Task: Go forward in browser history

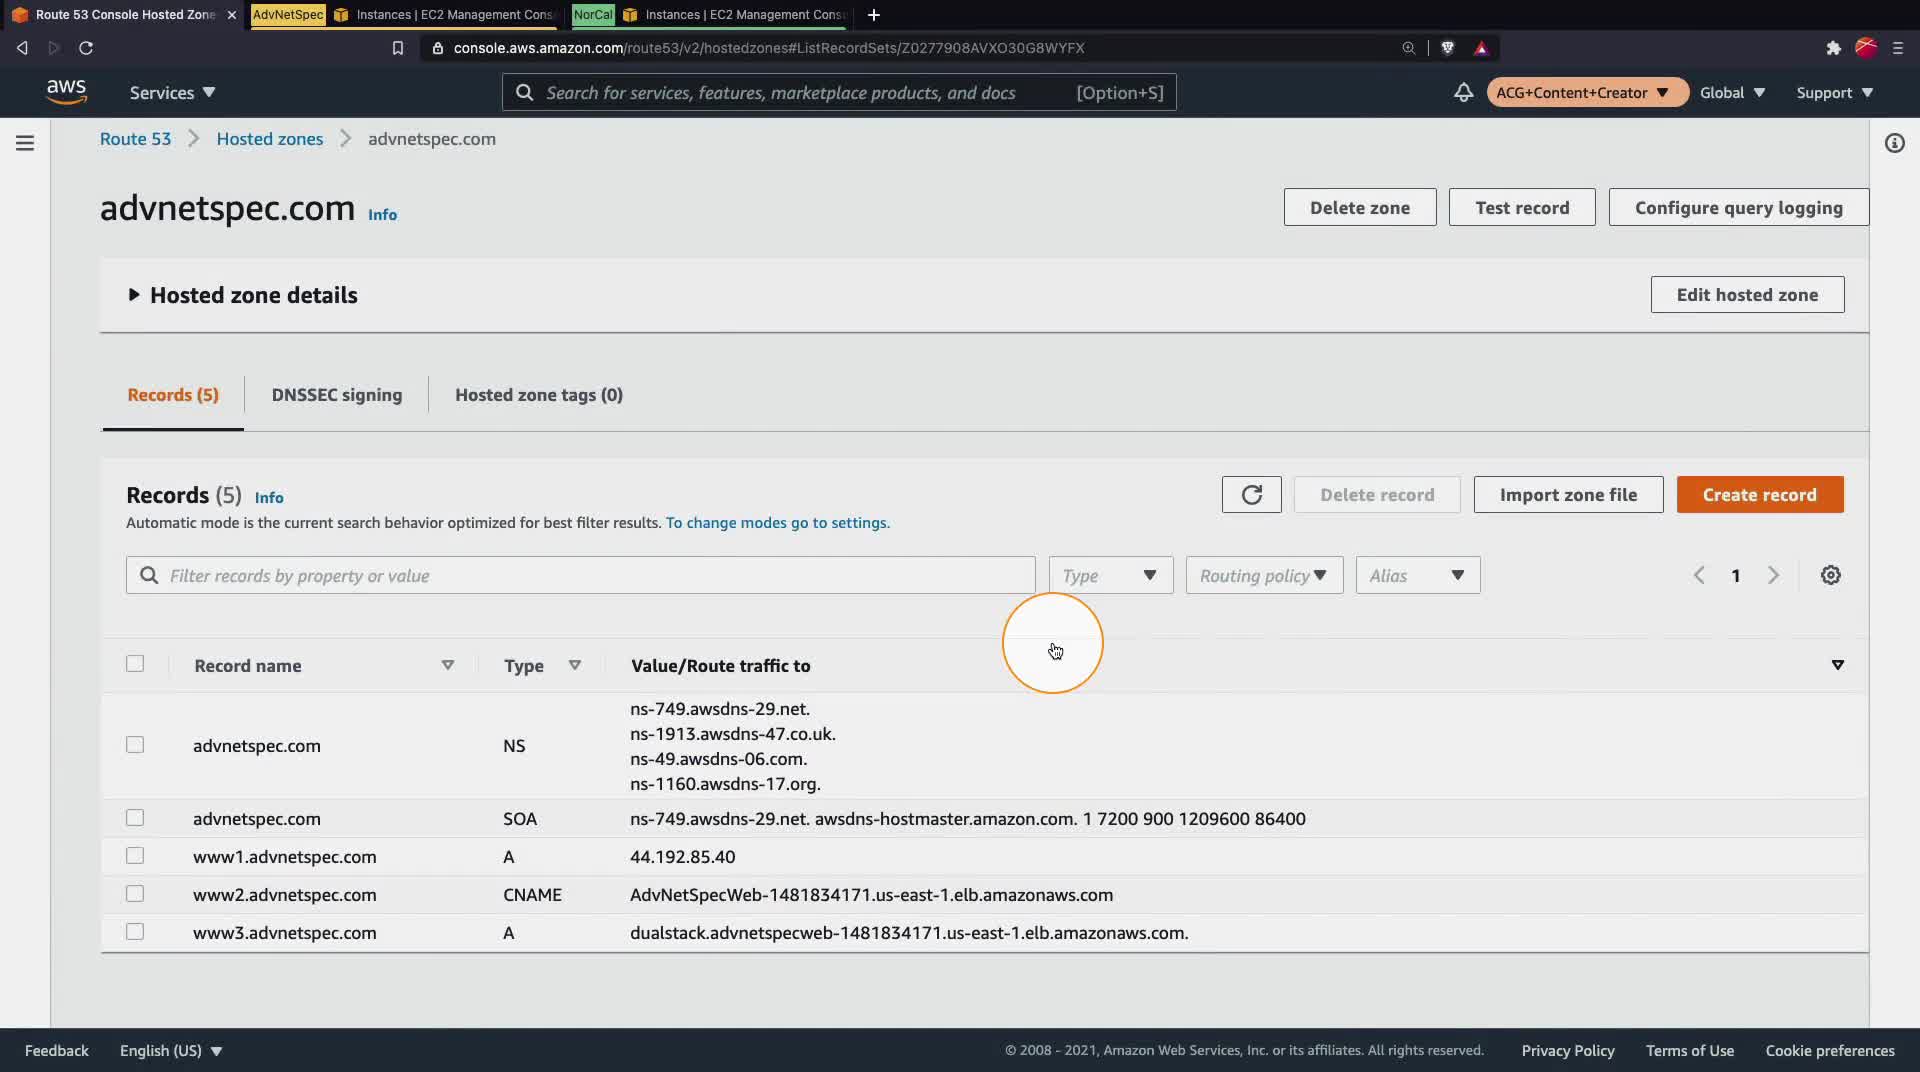Action: click(x=54, y=48)
